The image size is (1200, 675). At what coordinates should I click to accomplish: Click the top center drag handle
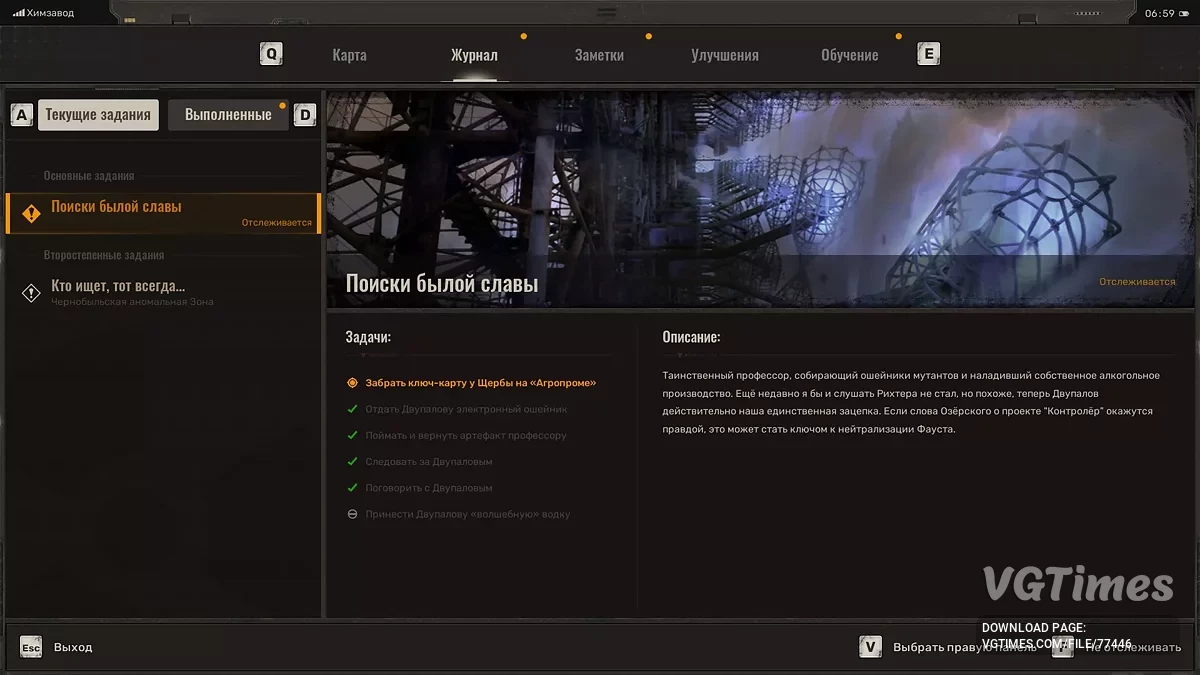(606, 13)
